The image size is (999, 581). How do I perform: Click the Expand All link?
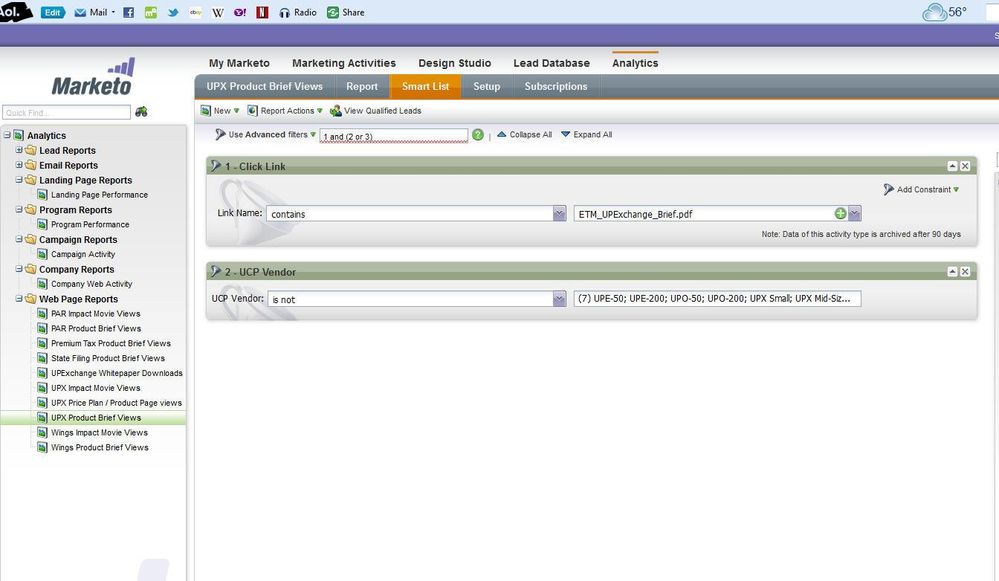(586, 134)
